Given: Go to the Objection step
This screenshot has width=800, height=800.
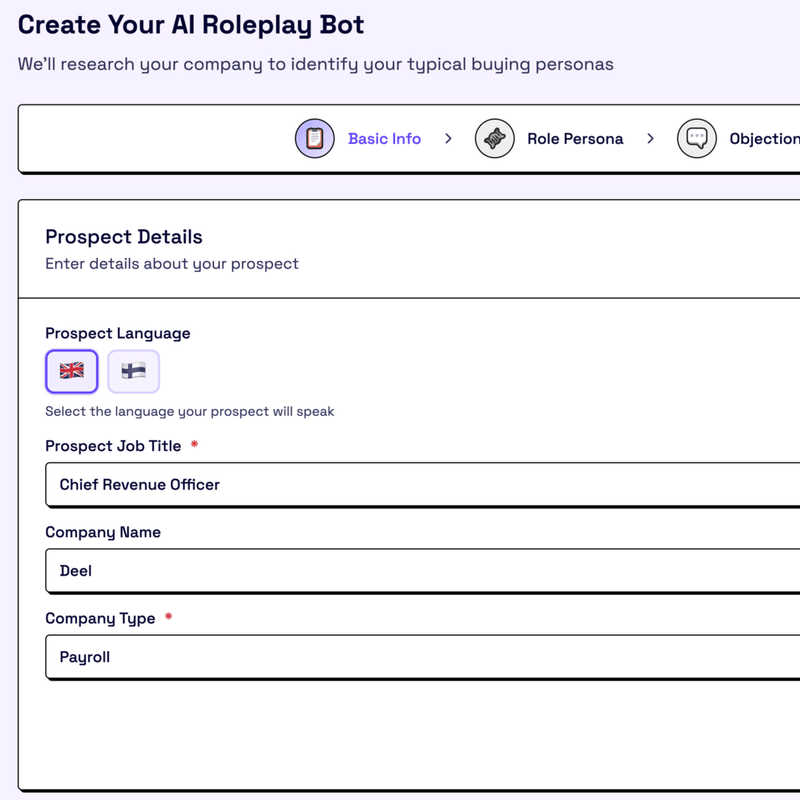Looking at the screenshot, I should pyautogui.click(x=764, y=139).
